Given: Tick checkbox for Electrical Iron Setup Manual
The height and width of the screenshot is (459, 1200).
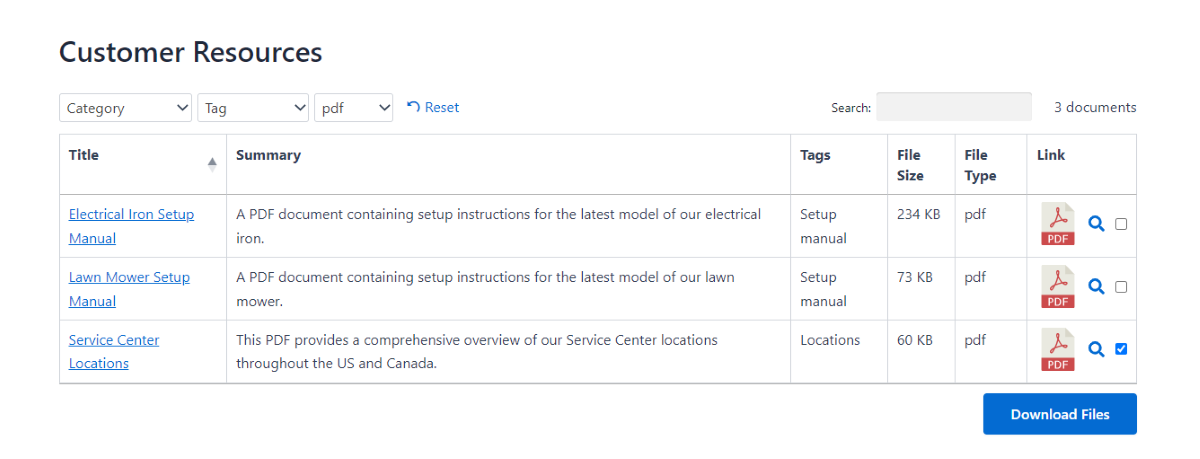Looking at the screenshot, I should [x=1121, y=224].
